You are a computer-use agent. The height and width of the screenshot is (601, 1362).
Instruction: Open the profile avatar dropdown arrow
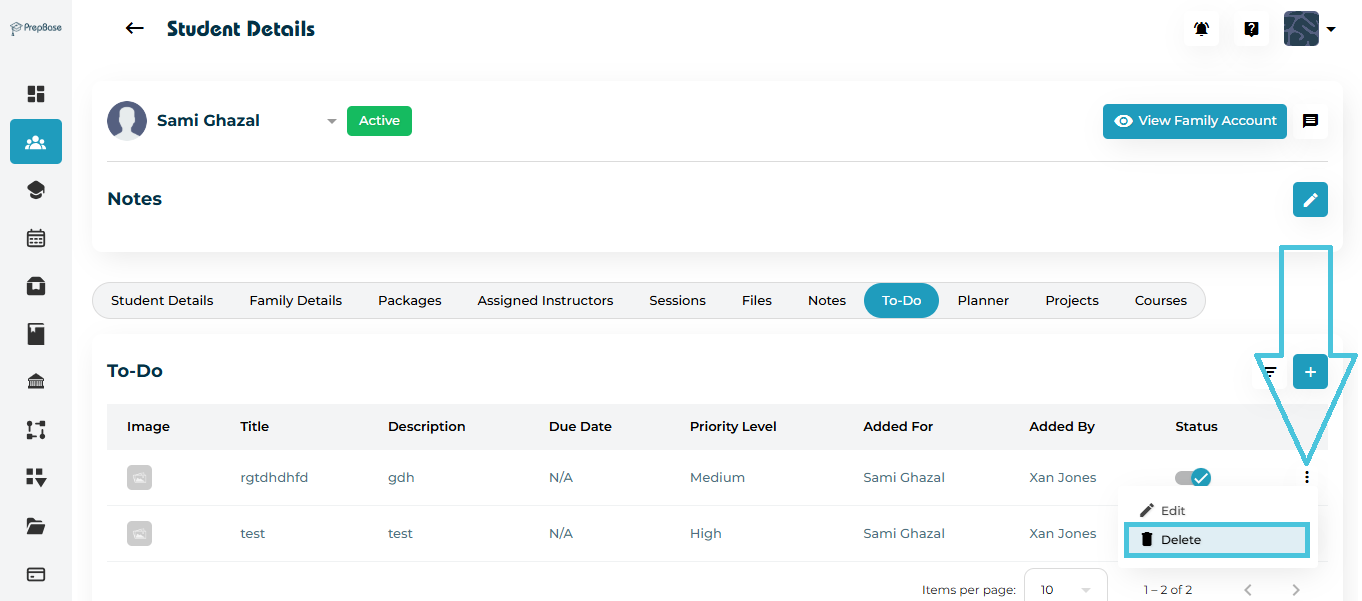coord(1331,30)
